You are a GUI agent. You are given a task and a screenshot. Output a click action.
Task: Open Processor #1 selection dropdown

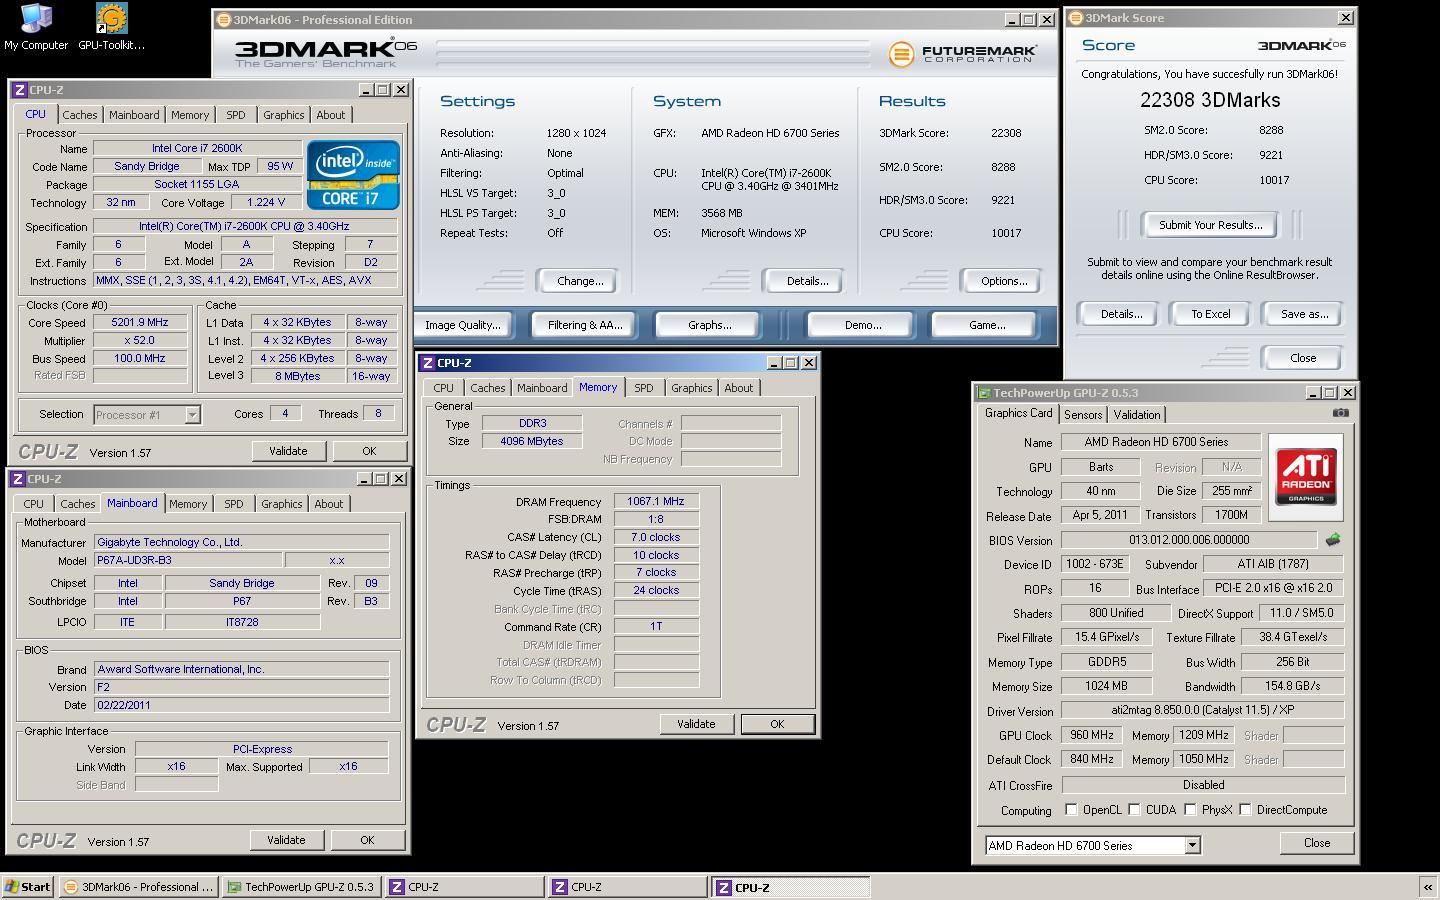(192, 414)
